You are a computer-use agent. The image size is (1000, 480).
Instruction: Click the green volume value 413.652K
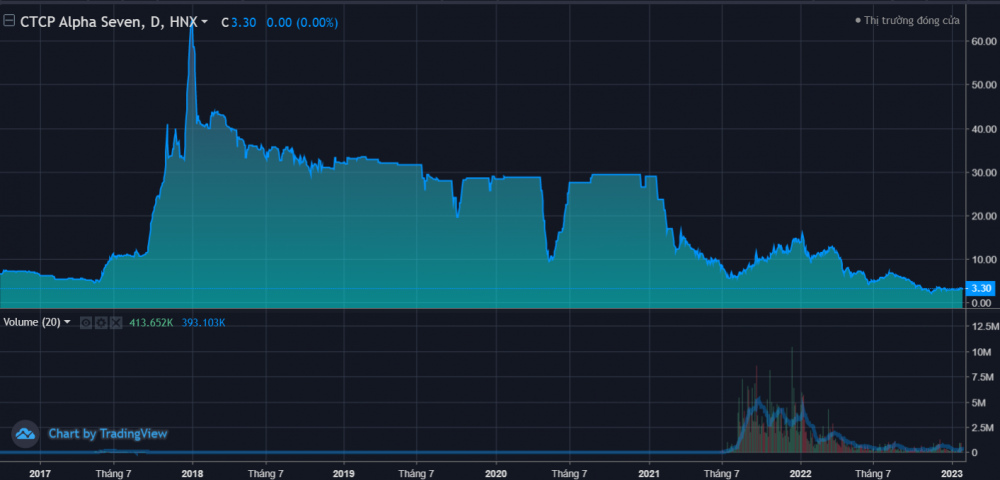pos(152,322)
